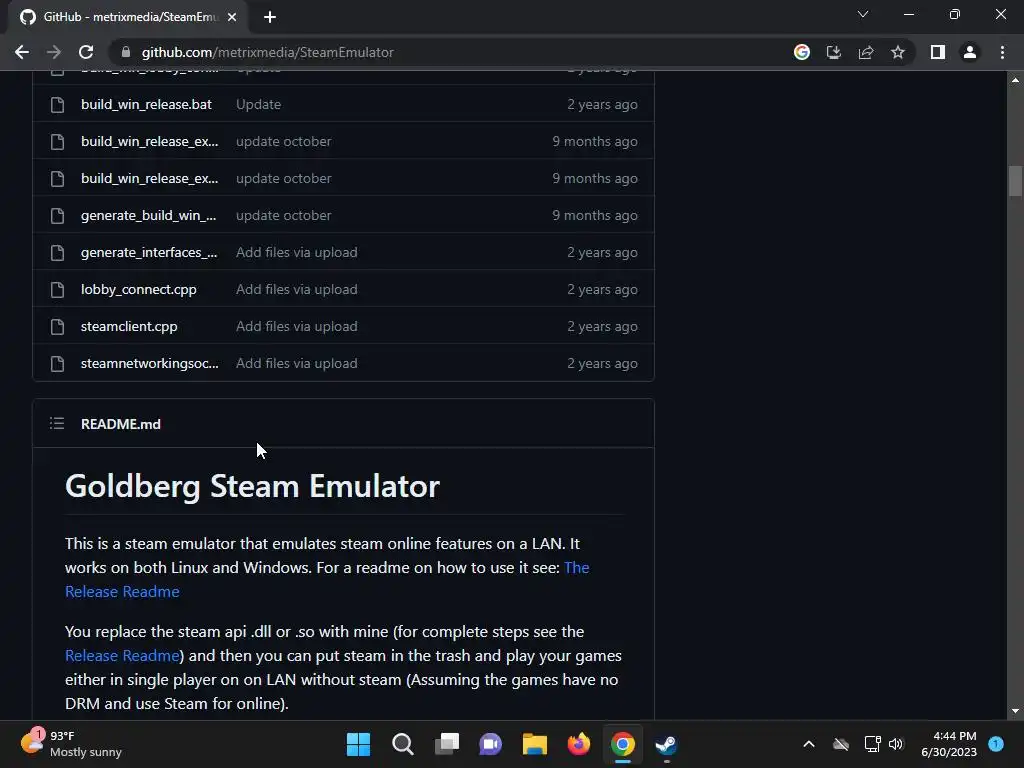Switch to Chrome in the taskbar
This screenshot has height=768, width=1024.
tap(622, 744)
